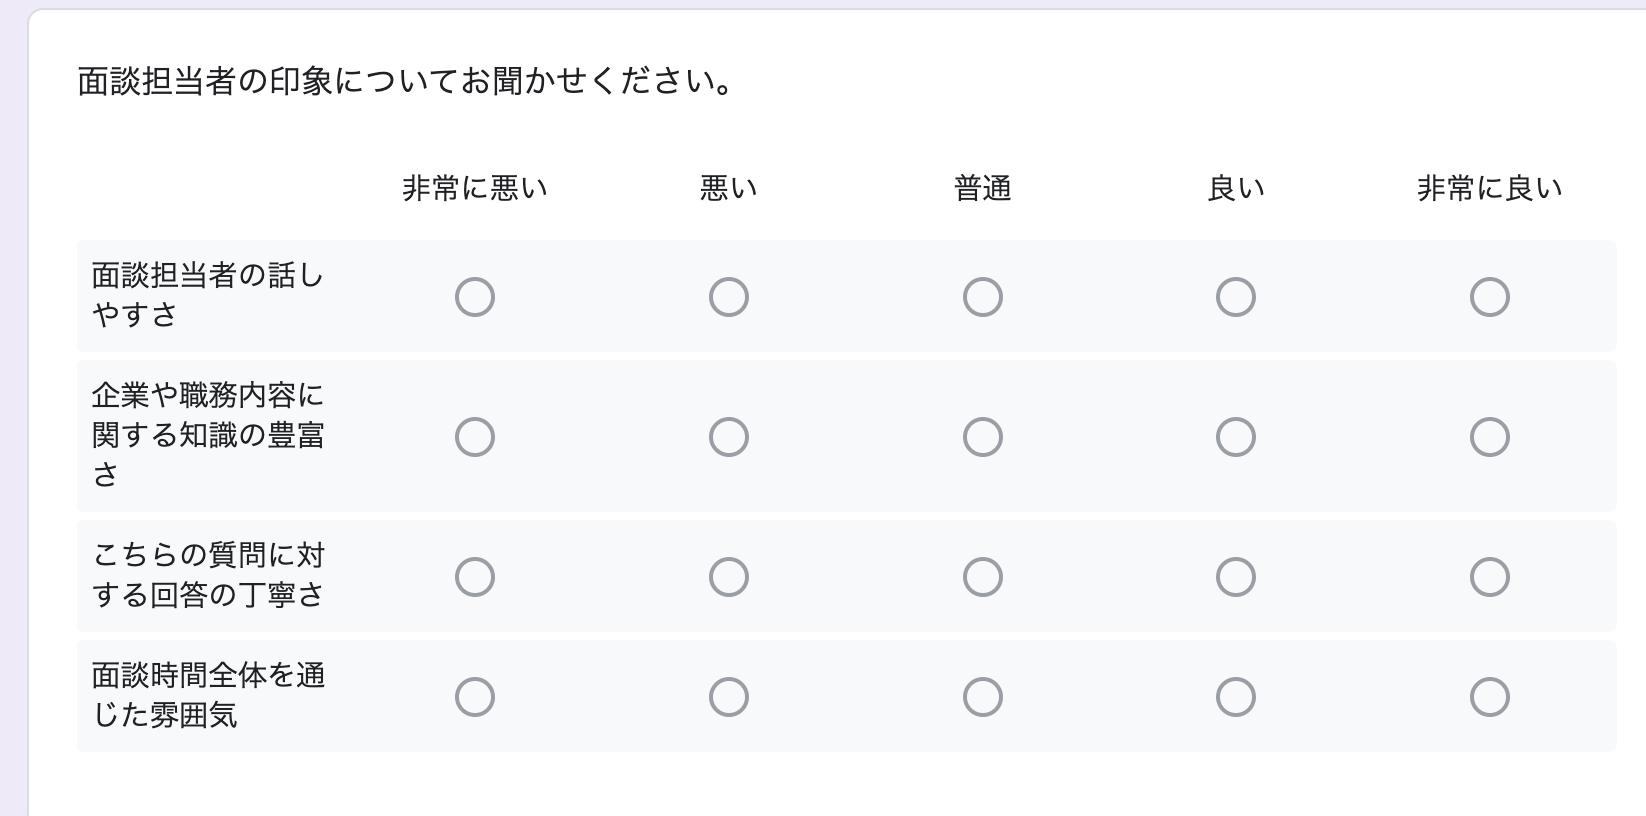Select 普通 for 企業や職務内容に関する知識の豊富さ

click(983, 437)
